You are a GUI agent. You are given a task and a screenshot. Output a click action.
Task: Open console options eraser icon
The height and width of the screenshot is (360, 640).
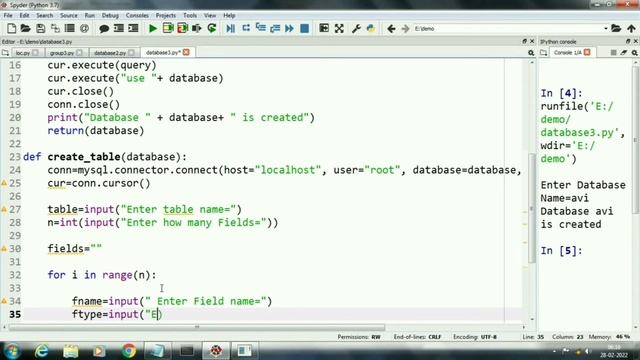(624, 53)
